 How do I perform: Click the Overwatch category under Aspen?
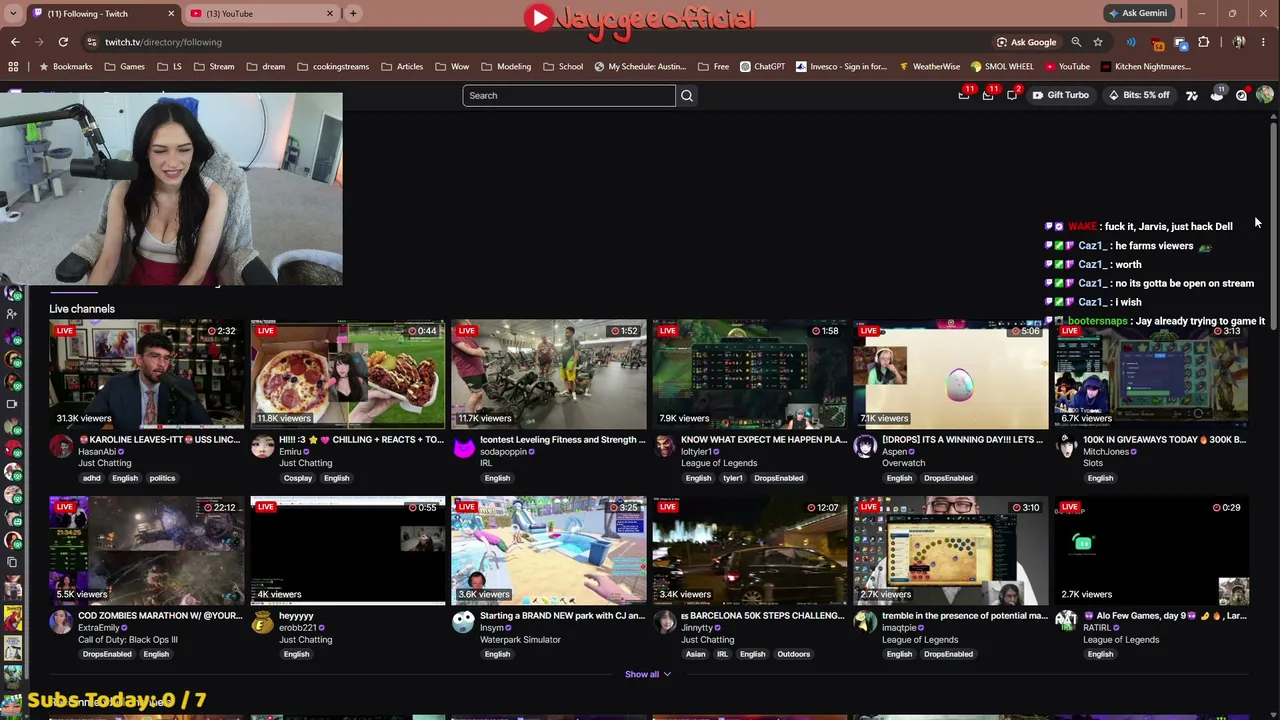903,463
